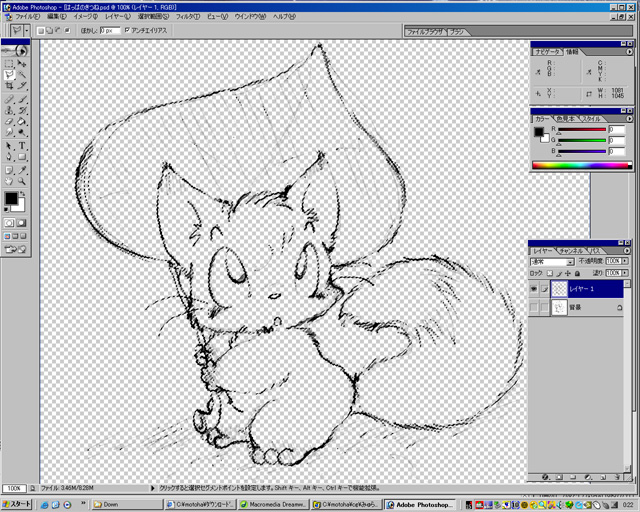Select the Blur tool
This screenshot has width=640, height=512.
(x=9, y=132)
